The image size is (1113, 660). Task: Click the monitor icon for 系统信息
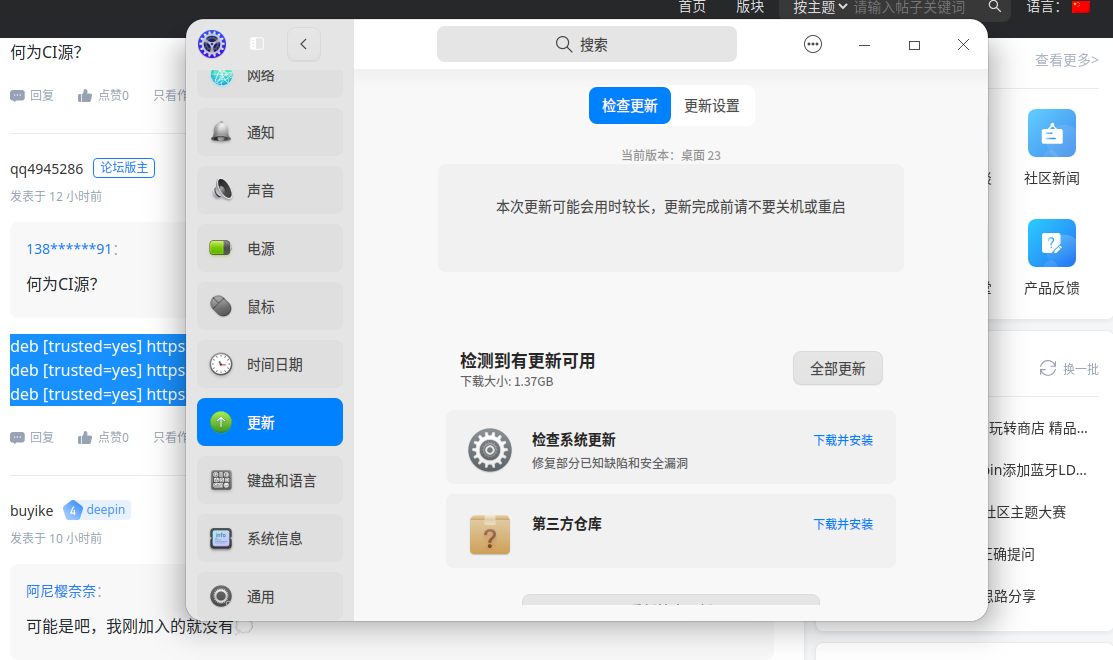click(x=221, y=539)
